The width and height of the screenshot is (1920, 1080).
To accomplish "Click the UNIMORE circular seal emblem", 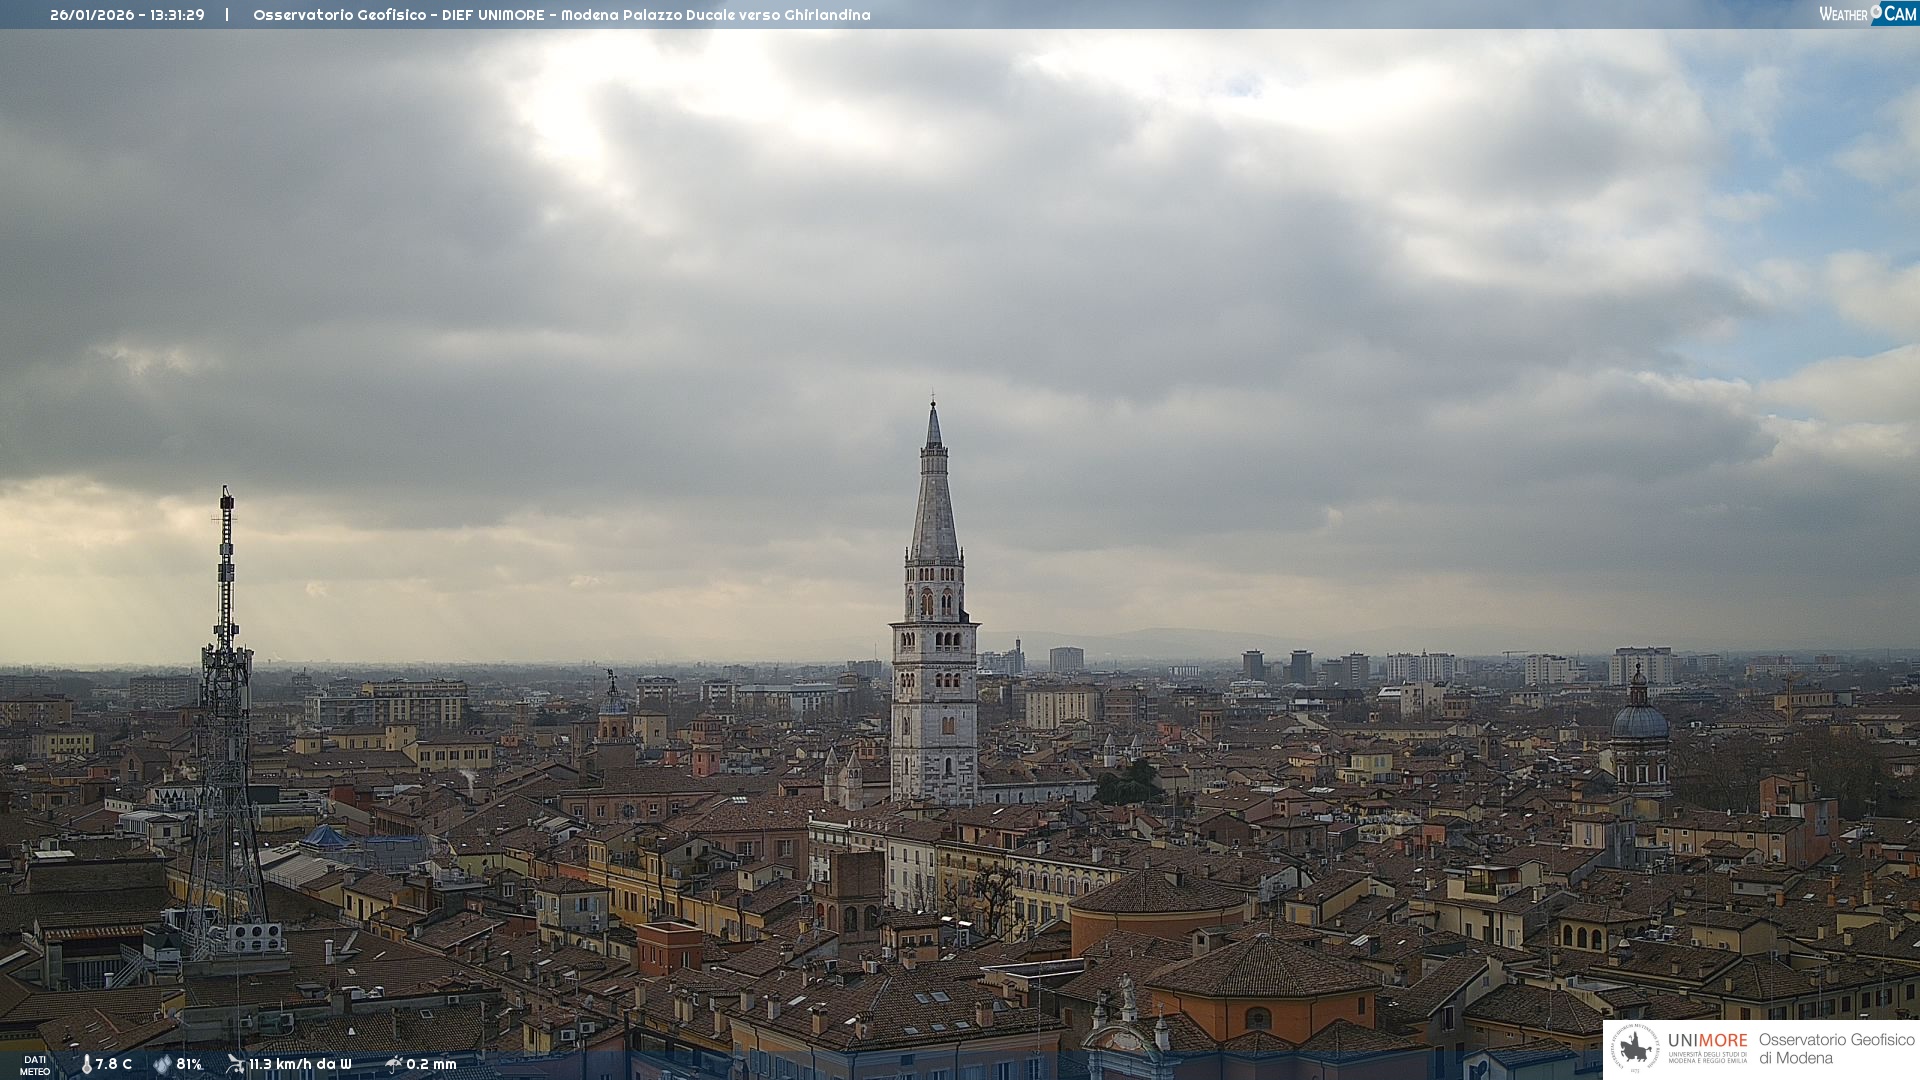I will (x=1635, y=1049).
